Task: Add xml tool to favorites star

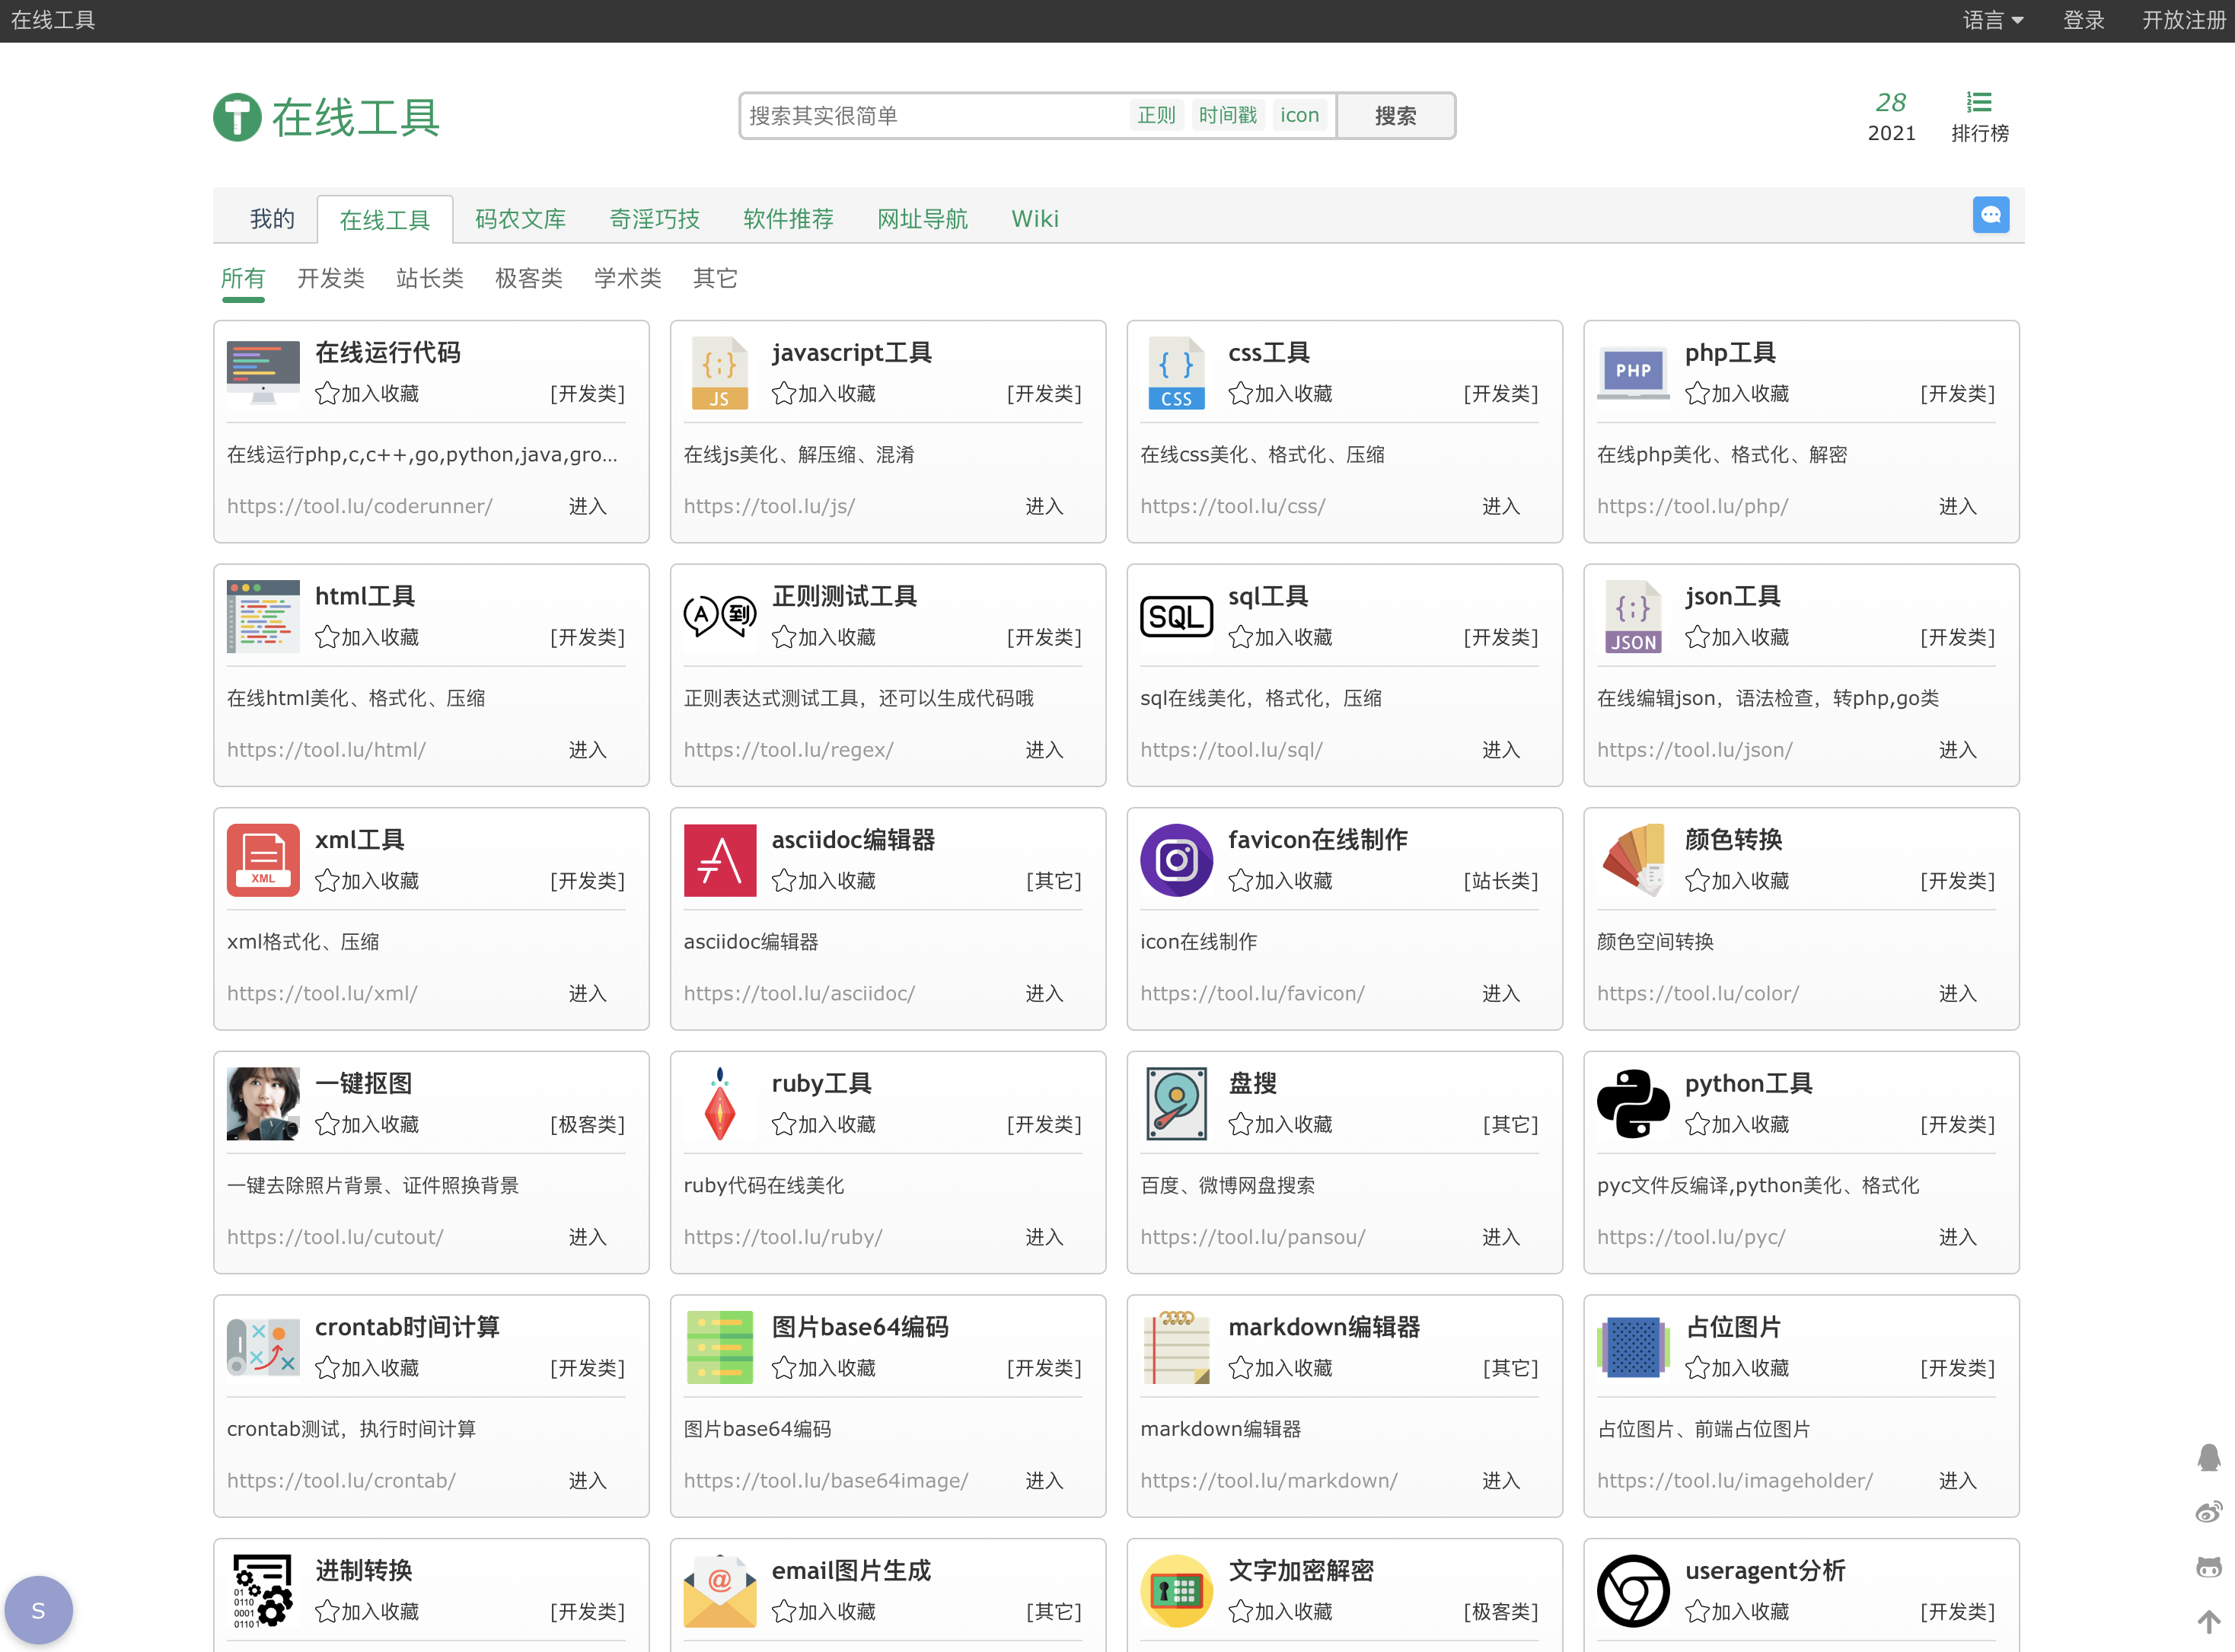Action: [x=327, y=881]
